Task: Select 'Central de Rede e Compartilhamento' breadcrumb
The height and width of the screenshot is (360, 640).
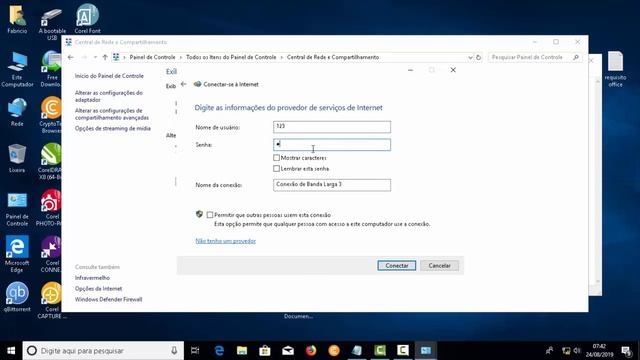Action: (333, 57)
